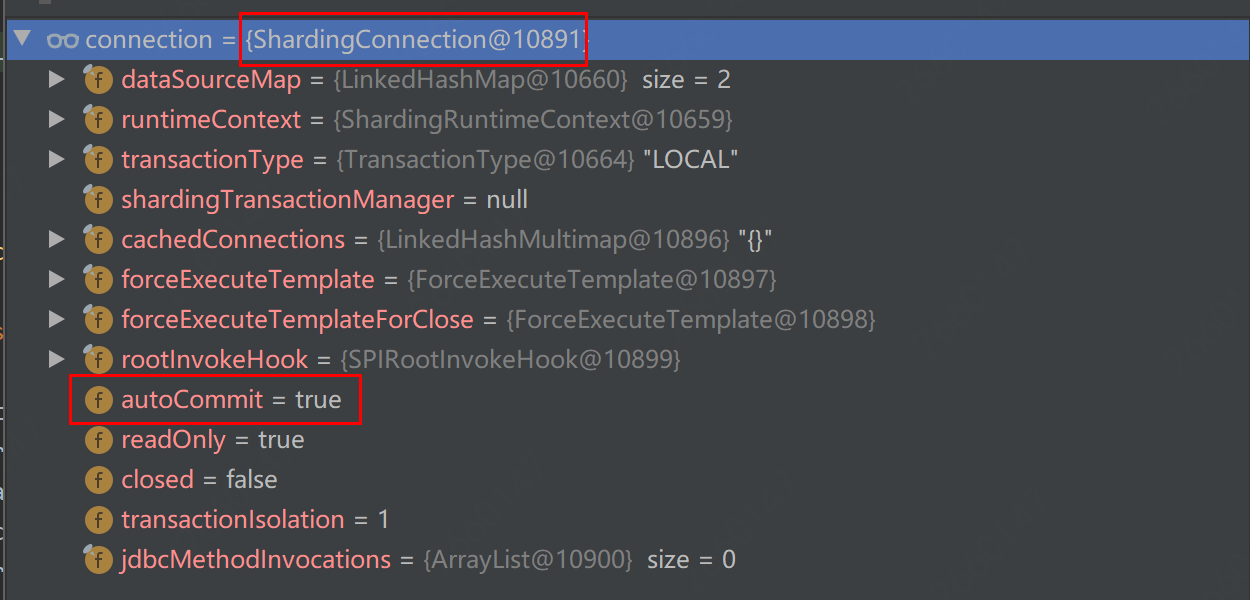The image size is (1250, 600).
Task: Expand the dataSourceMap node
Action: pyautogui.click(x=57, y=80)
